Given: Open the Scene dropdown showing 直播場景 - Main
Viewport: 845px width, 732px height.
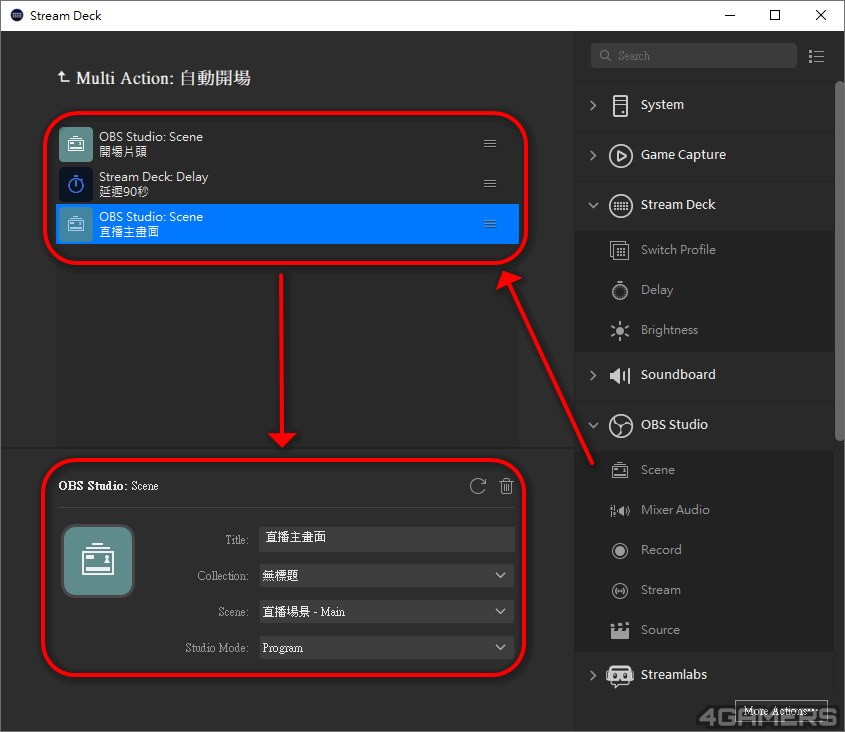Looking at the screenshot, I should [x=386, y=612].
